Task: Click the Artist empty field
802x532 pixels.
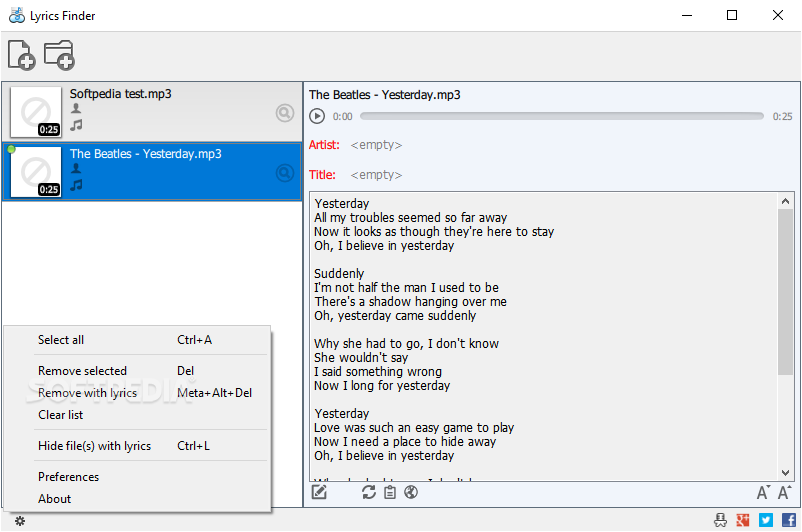Action: pyautogui.click(x=376, y=145)
